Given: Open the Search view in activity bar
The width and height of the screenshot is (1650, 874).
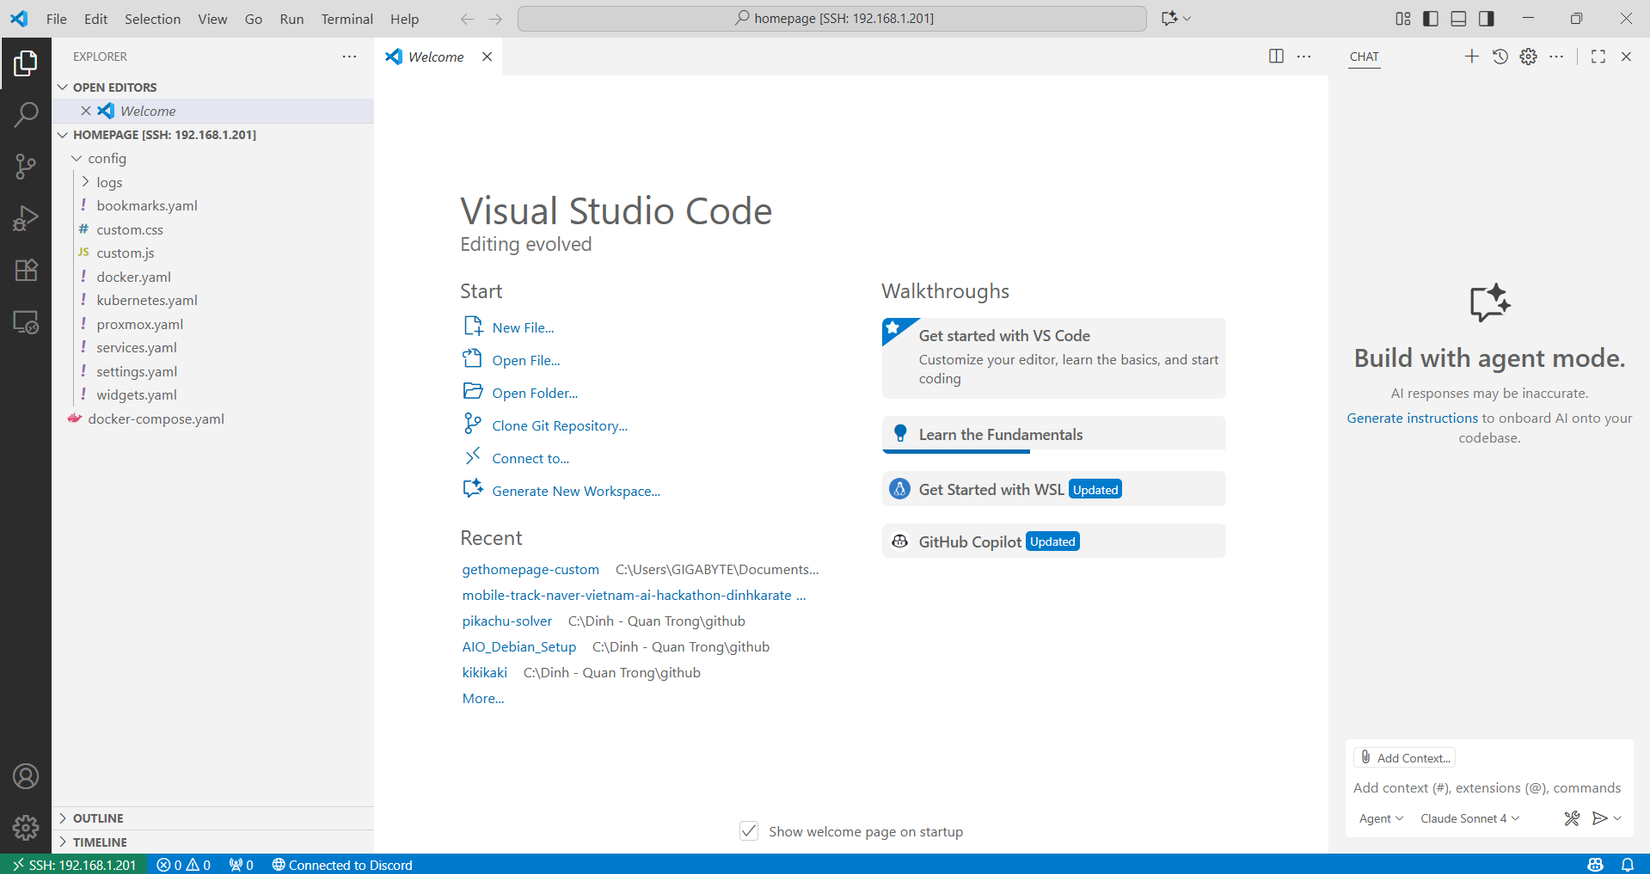Looking at the screenshot, I should 26,114.
